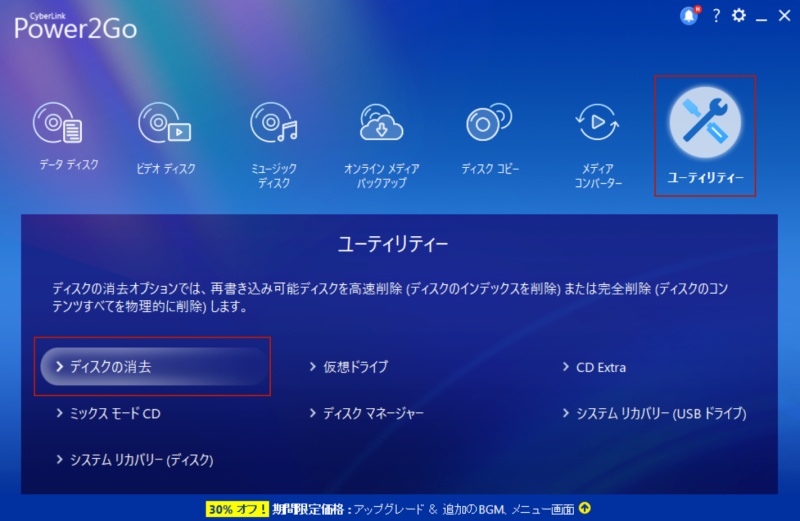
Task: Click the 30% オフ! promotion badge
Action: pyautogui.click(x=237, y=509)
